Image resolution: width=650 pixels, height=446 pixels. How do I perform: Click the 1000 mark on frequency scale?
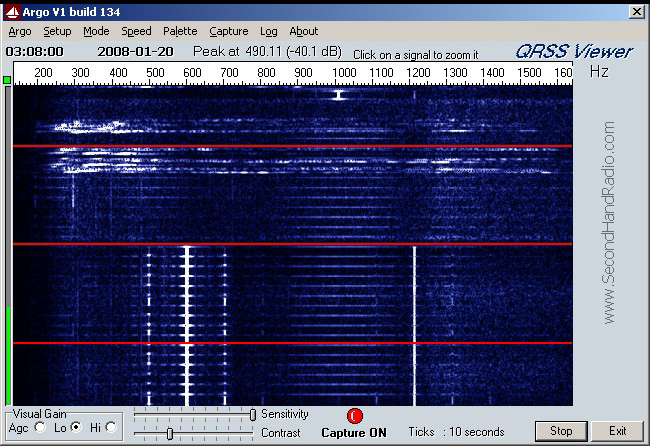344,73
